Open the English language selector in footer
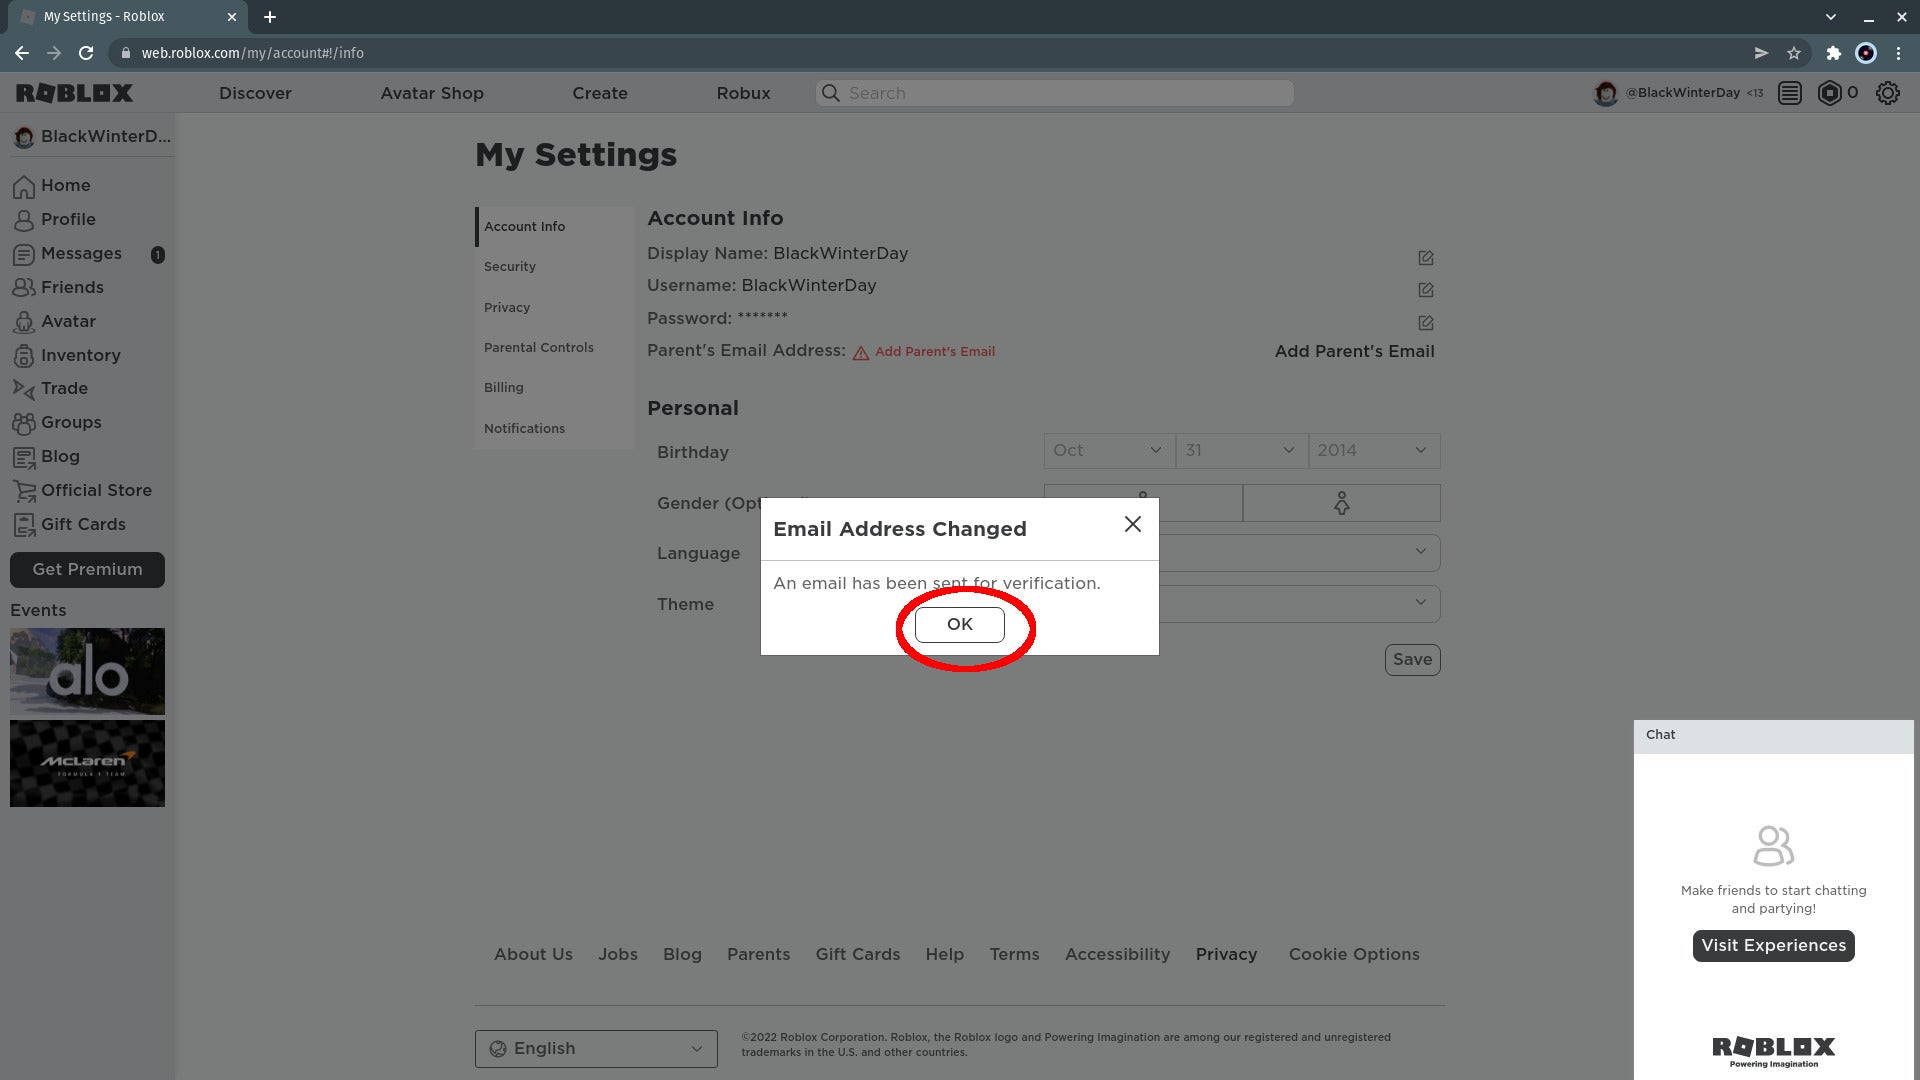The width and height of the screenshot is (1920, 1080). pyautogui.click(x=596, y=1049)
